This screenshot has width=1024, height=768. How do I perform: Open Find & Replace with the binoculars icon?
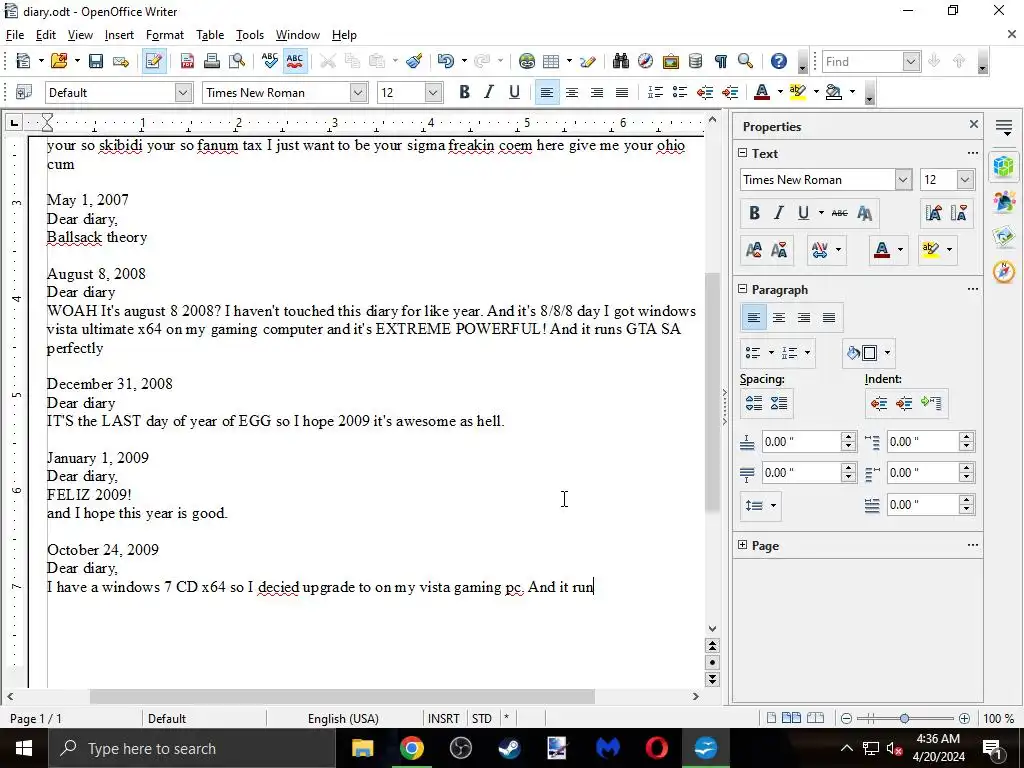coord(620,61)
